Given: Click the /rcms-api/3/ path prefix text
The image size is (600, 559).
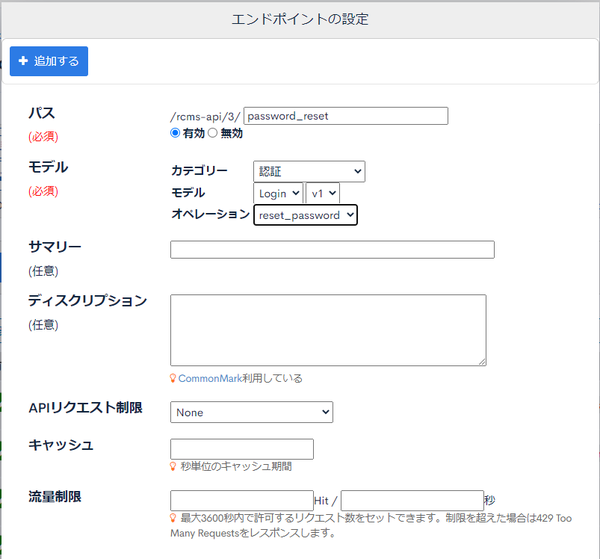Looking at the screenshot, I should coord(205,117).
